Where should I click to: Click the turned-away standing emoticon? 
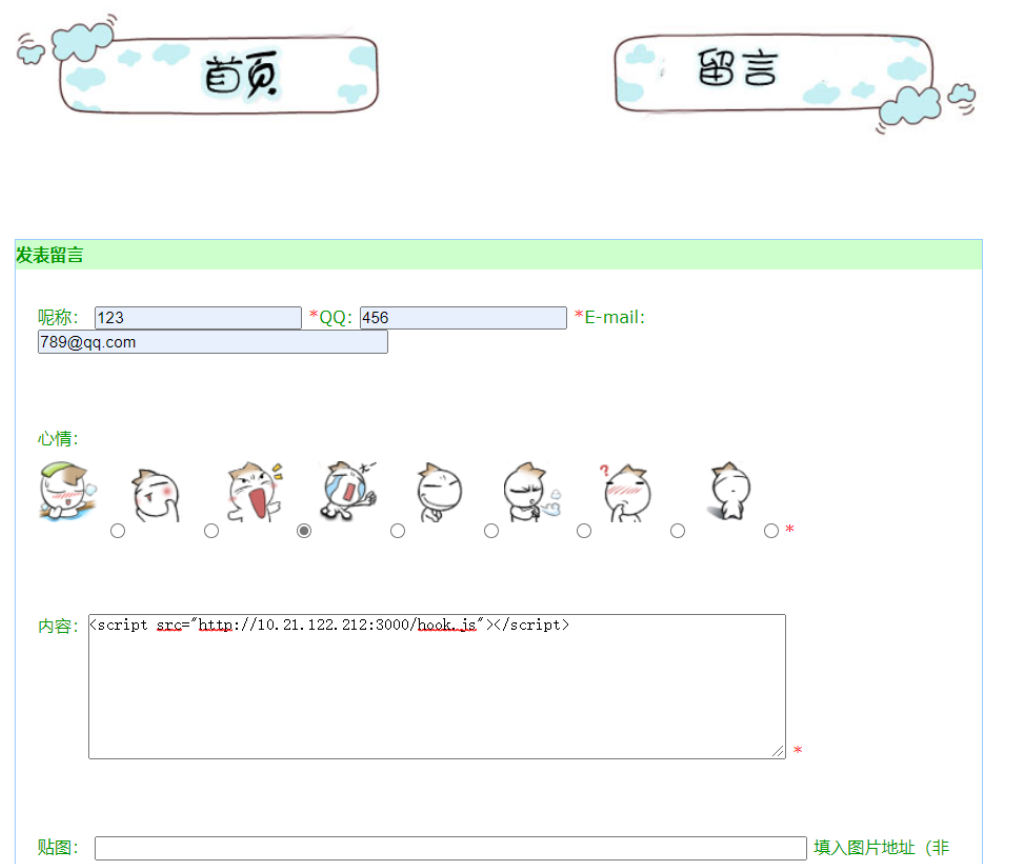pyautogui.click(x=730, y=490)
